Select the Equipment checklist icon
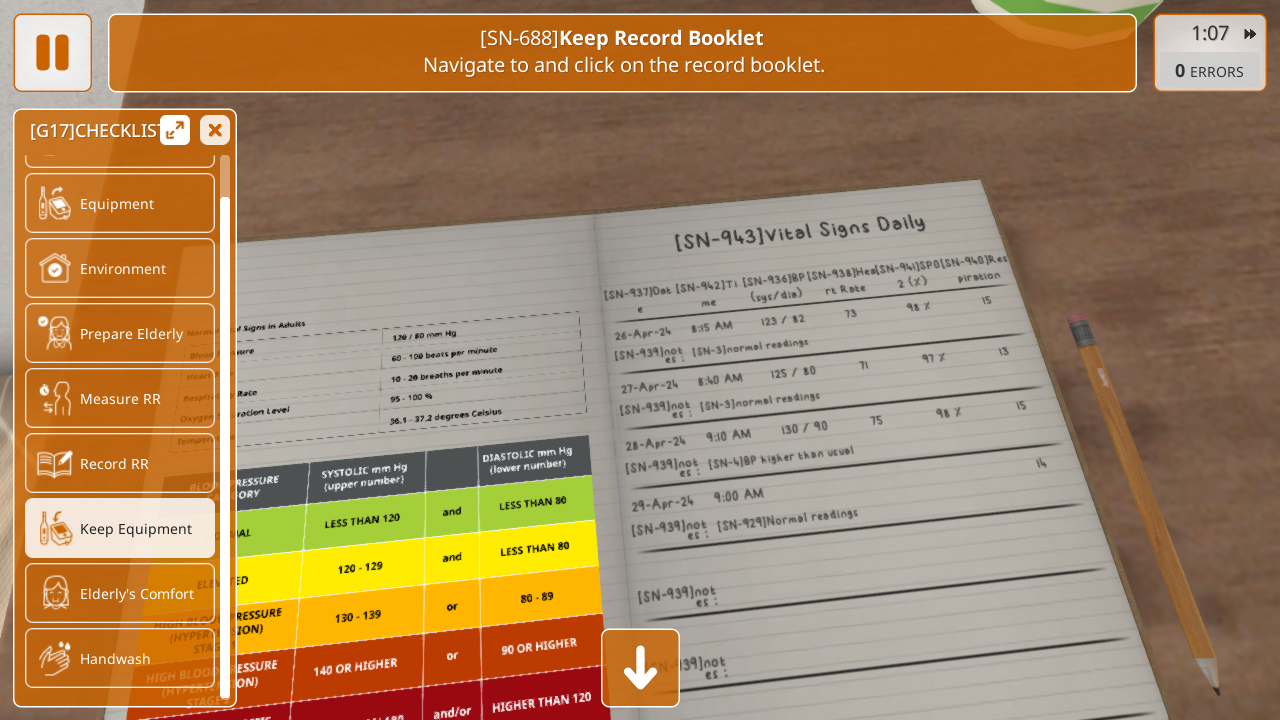 tap(55, 203)
